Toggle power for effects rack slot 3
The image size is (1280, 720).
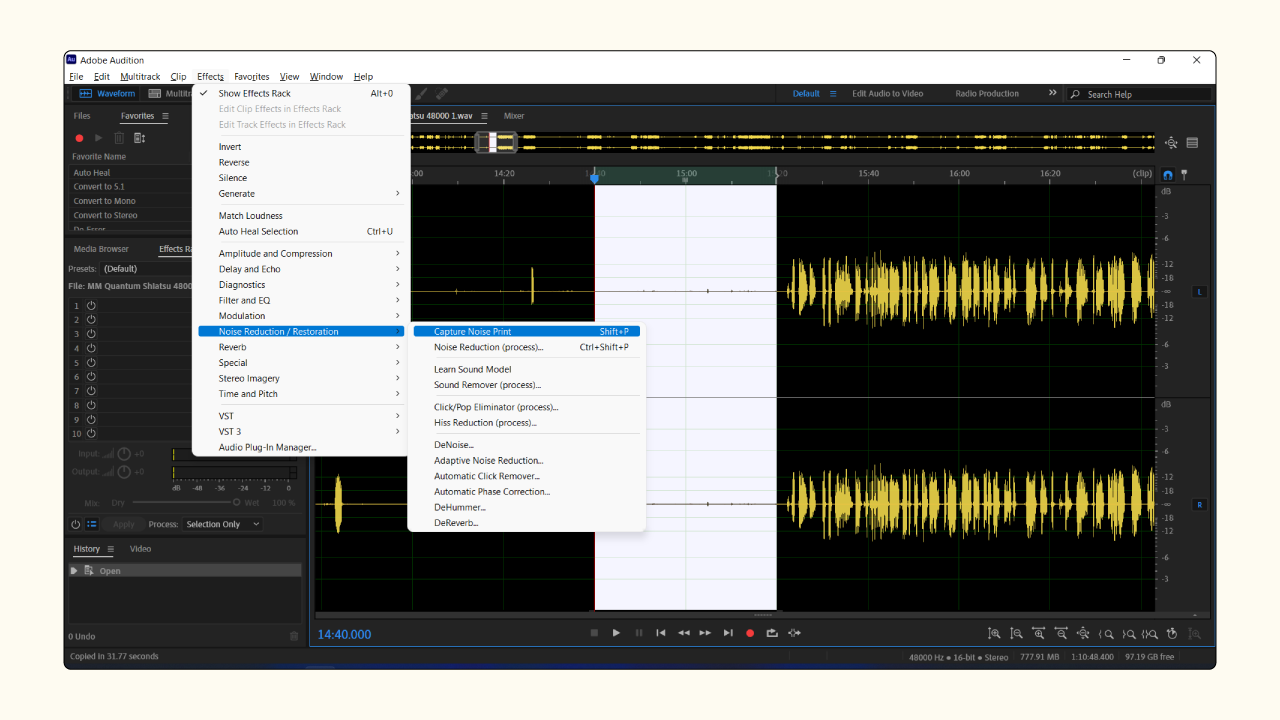coord(91,334)
